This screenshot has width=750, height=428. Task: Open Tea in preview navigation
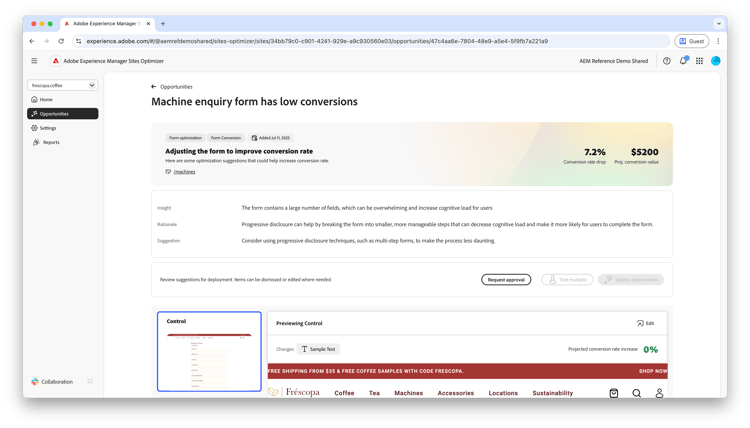click(374, 393)
